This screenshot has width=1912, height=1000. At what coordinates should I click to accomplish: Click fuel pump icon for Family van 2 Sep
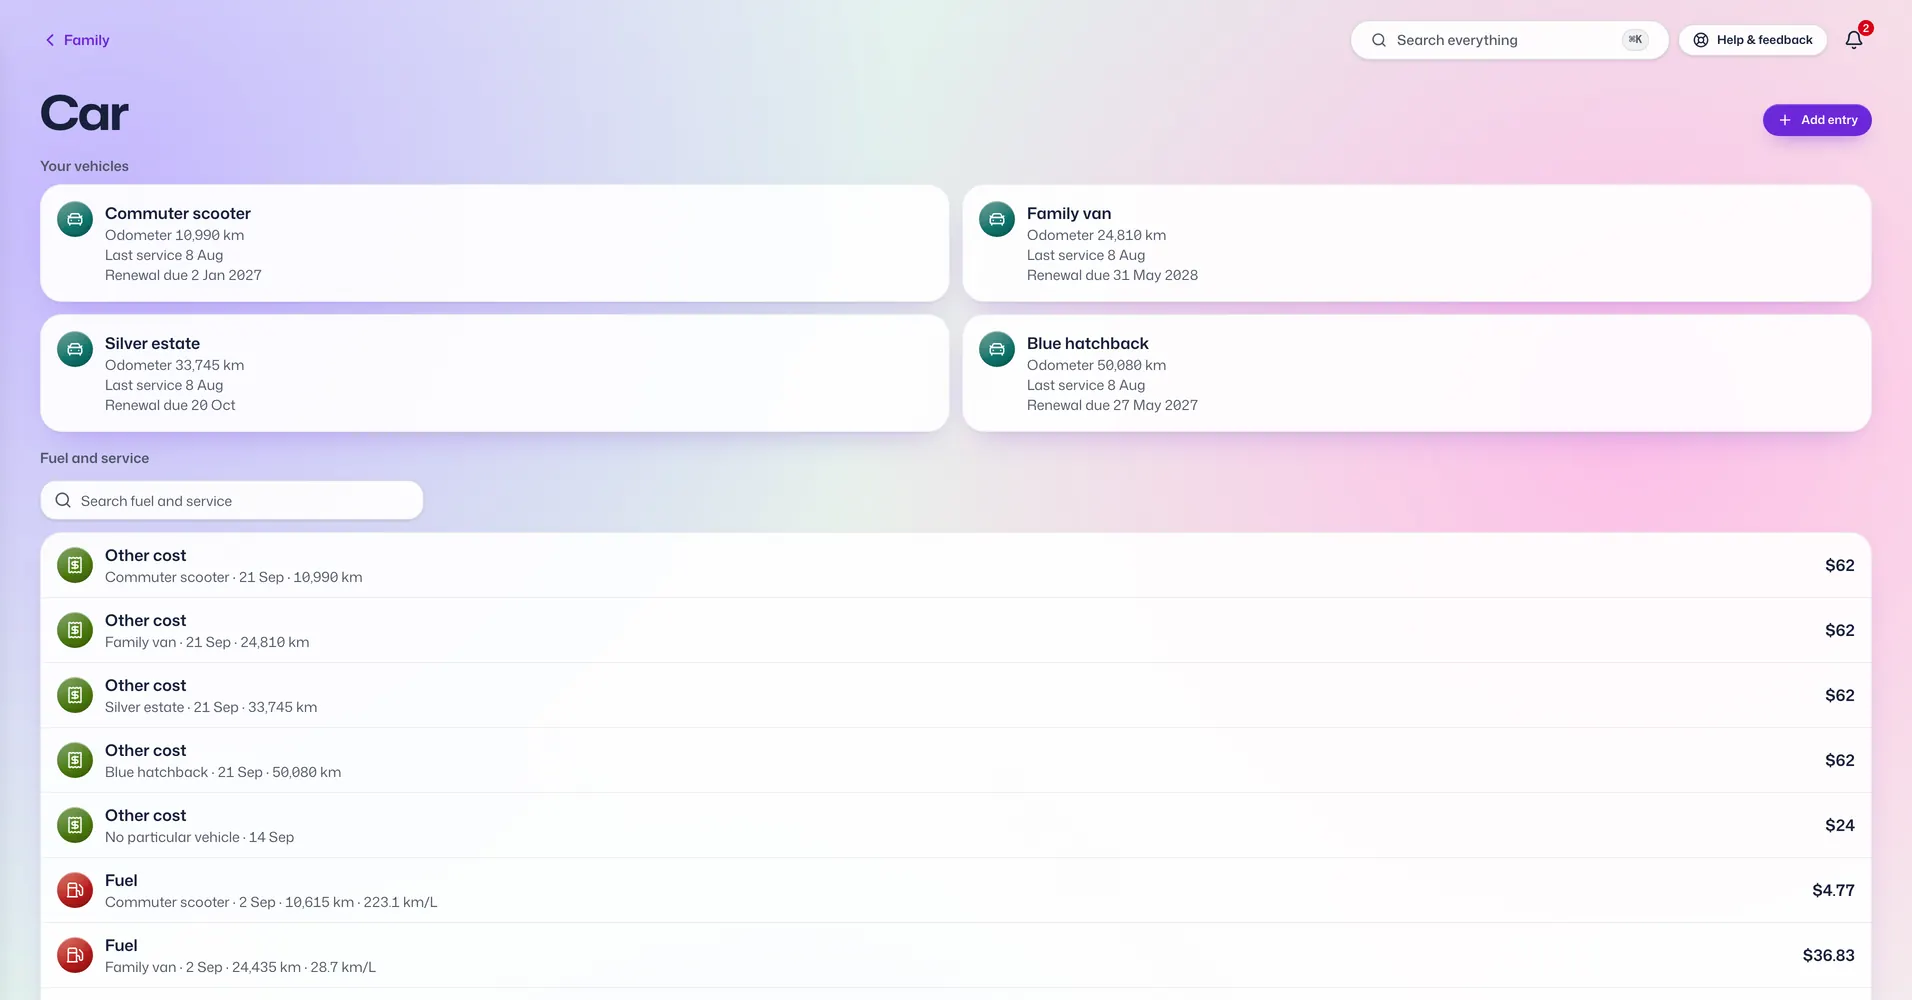coord(75,955)
